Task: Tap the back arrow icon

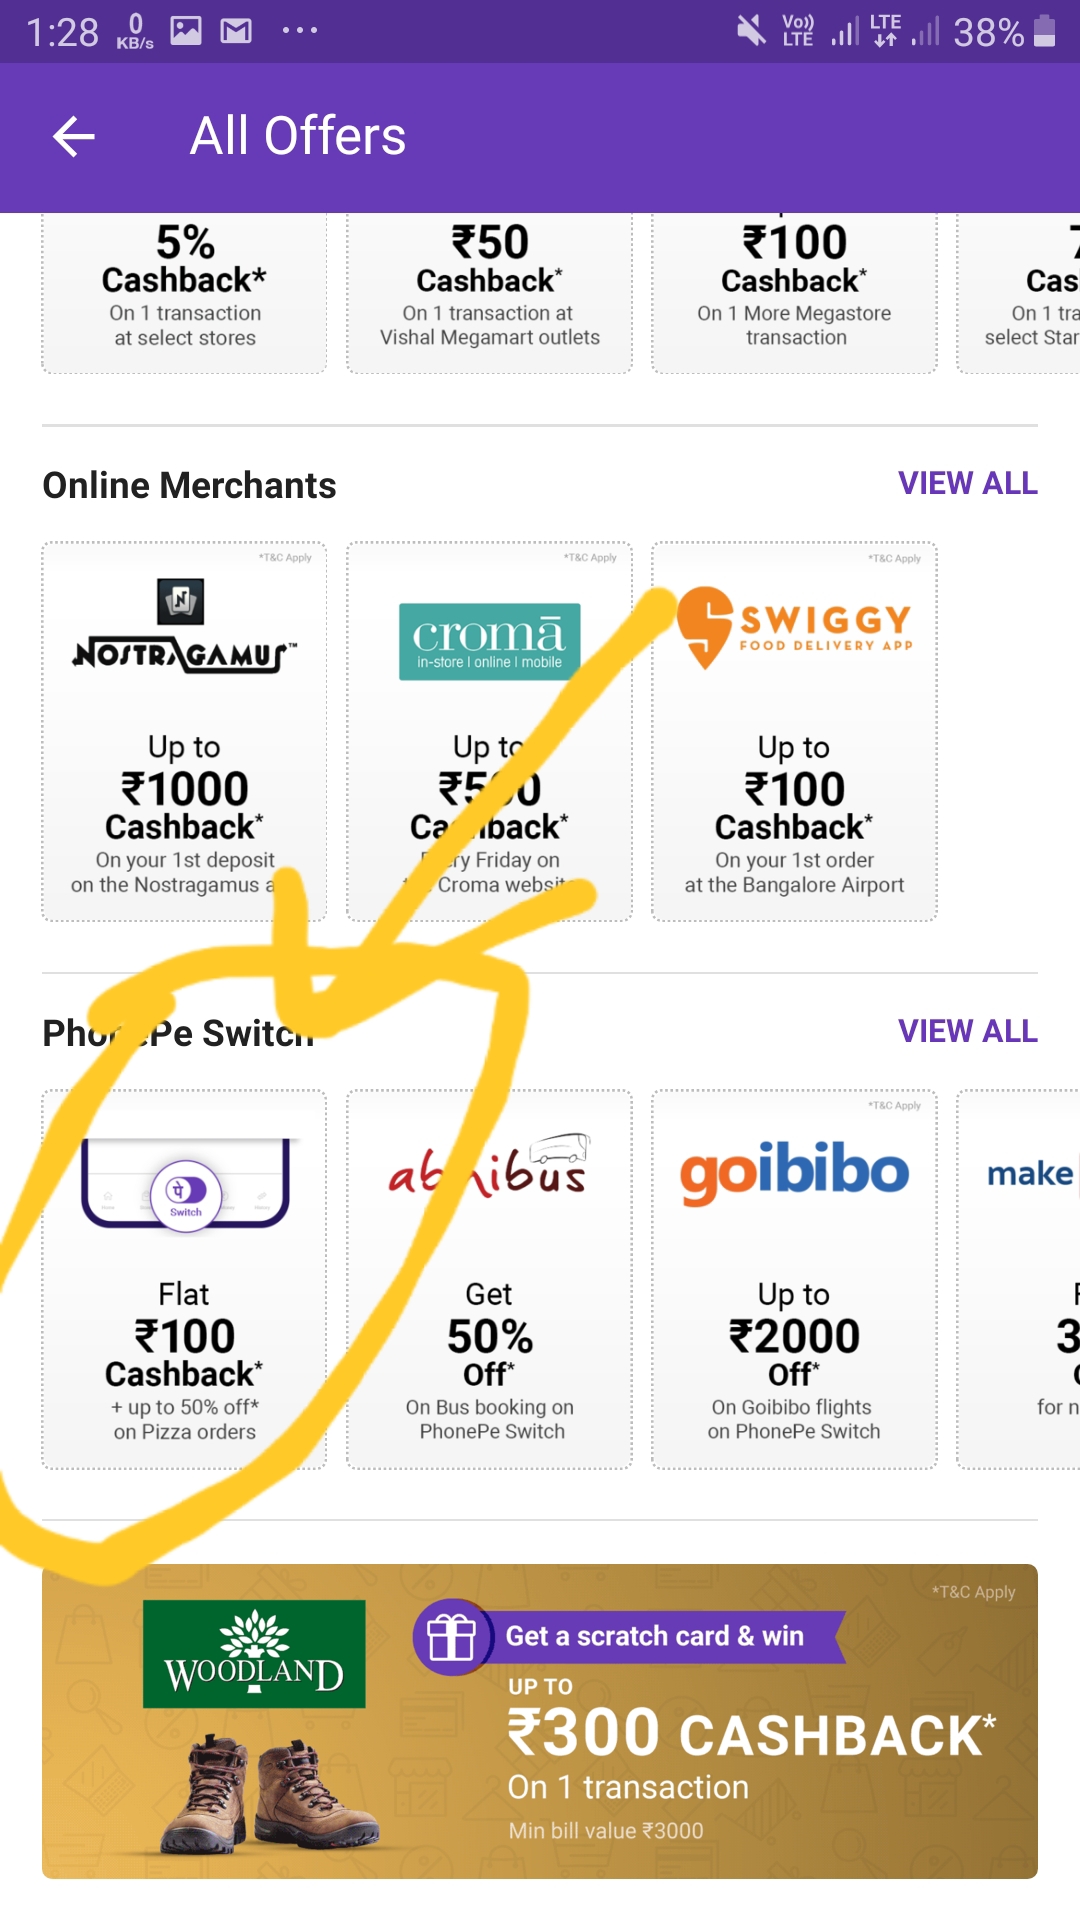Action: 74,137
